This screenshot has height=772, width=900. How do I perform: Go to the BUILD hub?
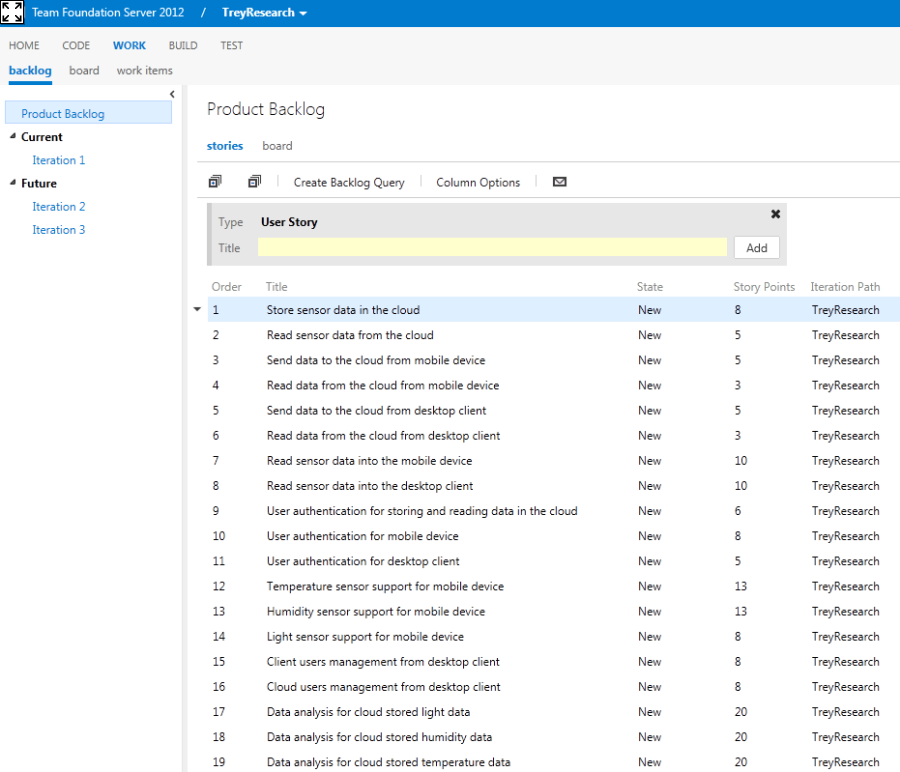coord(183,45)
